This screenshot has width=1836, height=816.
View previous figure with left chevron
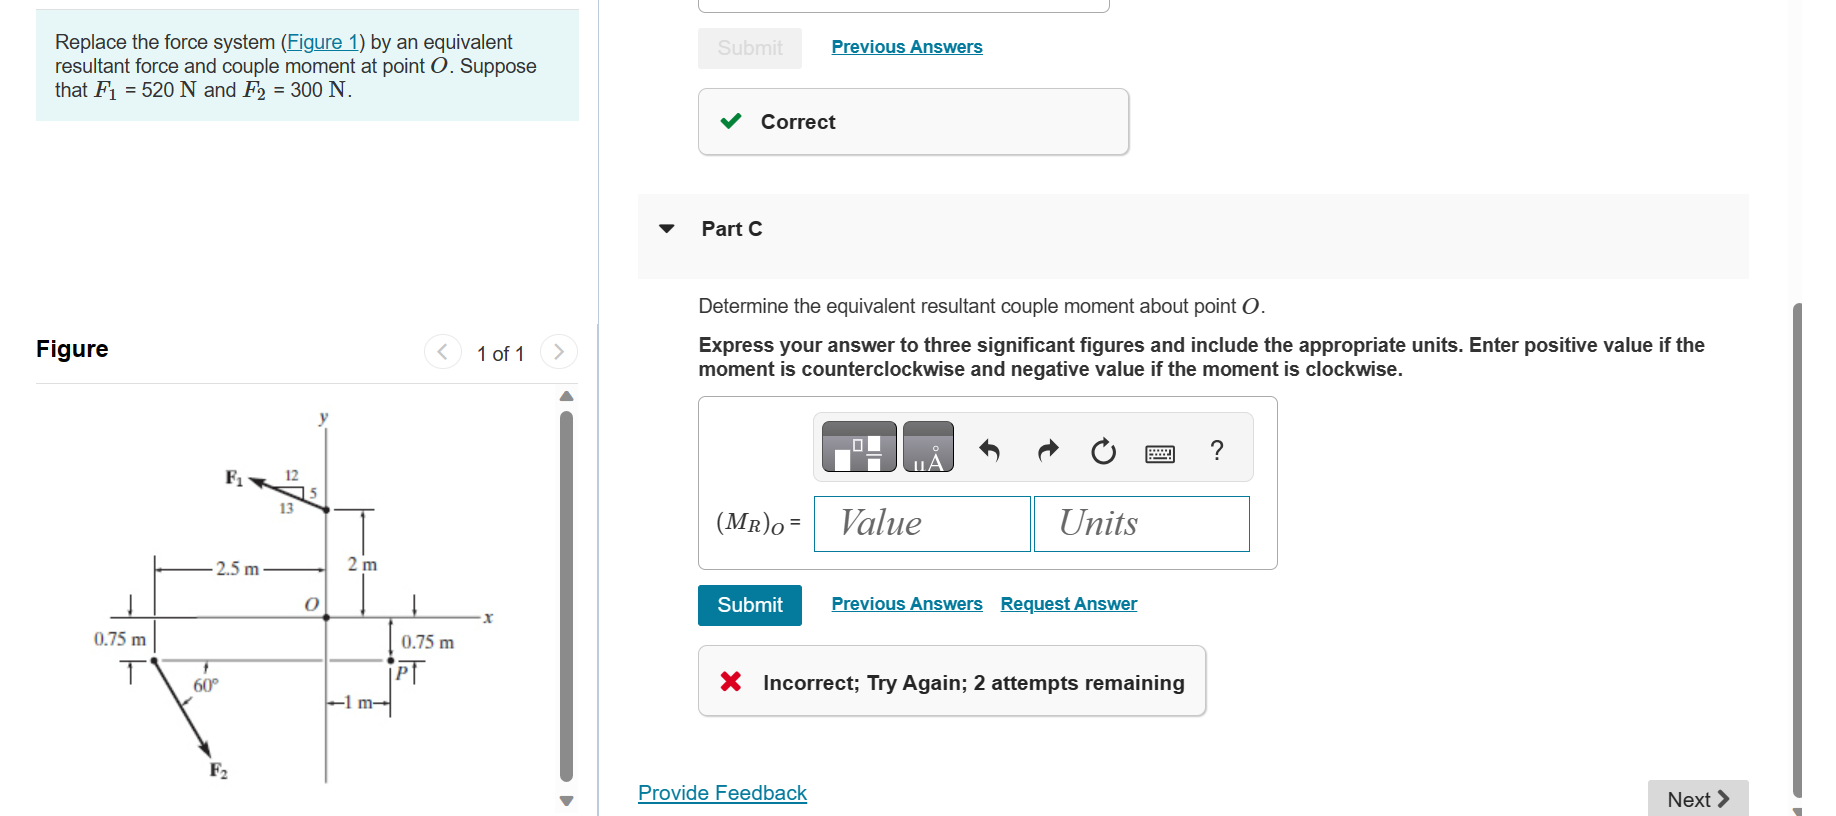click(443, 351)
